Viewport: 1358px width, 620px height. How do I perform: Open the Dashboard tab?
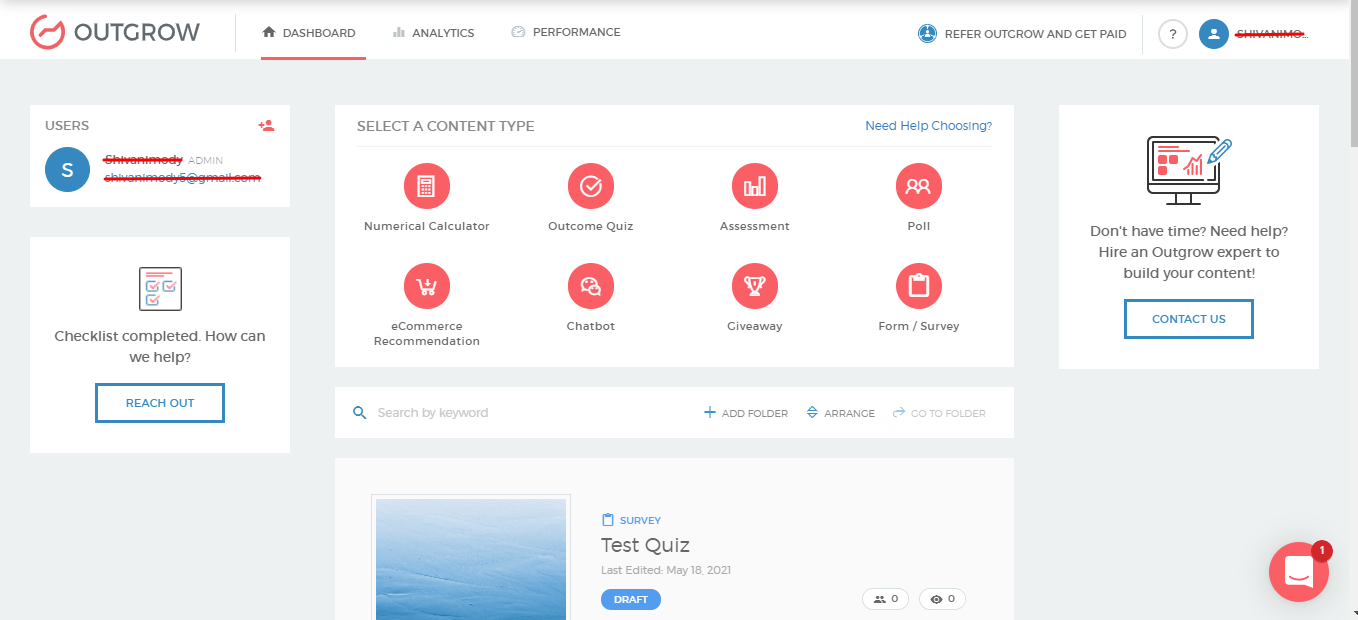coord(309,33)
